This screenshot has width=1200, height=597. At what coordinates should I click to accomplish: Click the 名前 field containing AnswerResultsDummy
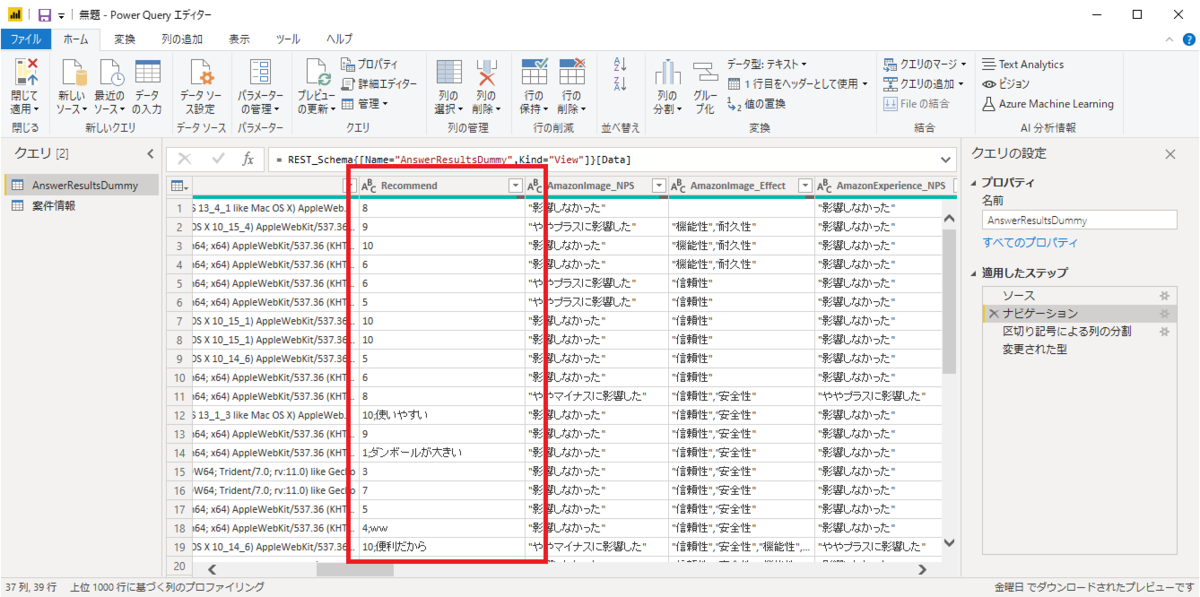[1081, 221]
